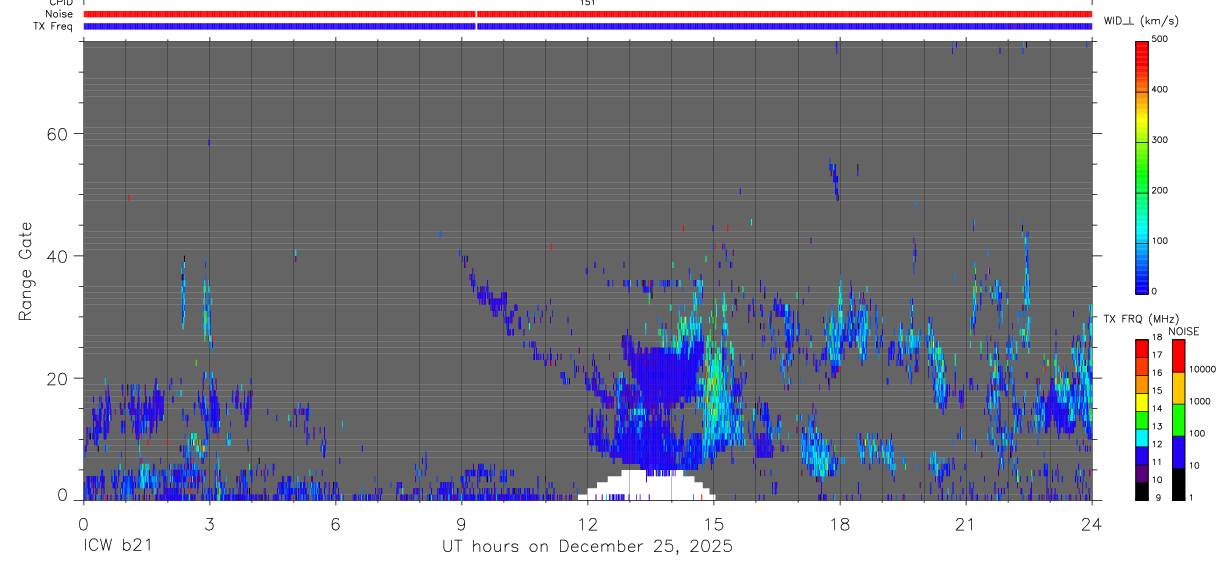Click the 10000 tick on noise legend

pos(1202,369)
